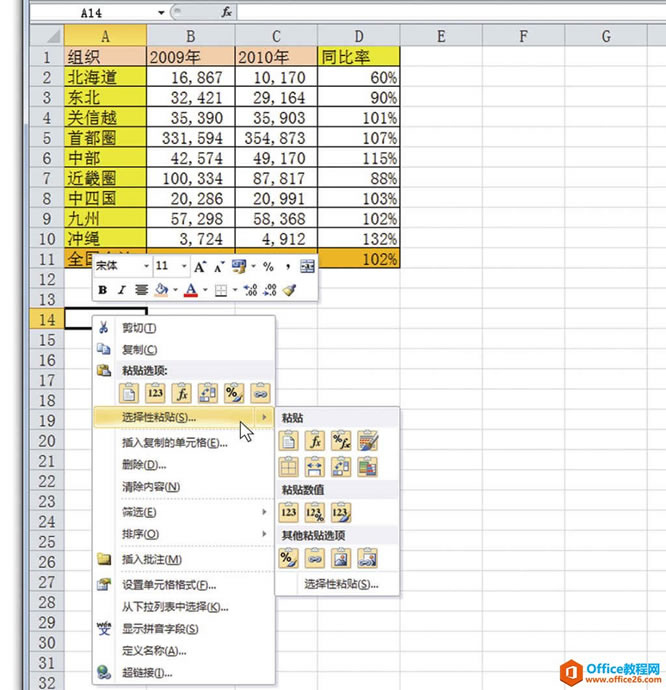Choose Paste Link icon in paste options row
Image resolution: width=666 pixels, height=690 pixels.
click(x=261, y=393)
